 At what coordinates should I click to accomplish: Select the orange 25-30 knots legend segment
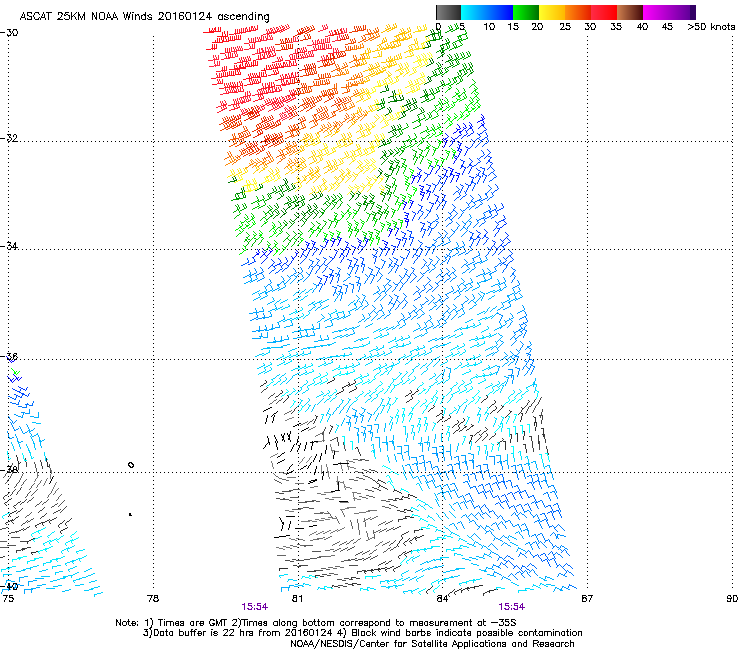tap(578, 12)
